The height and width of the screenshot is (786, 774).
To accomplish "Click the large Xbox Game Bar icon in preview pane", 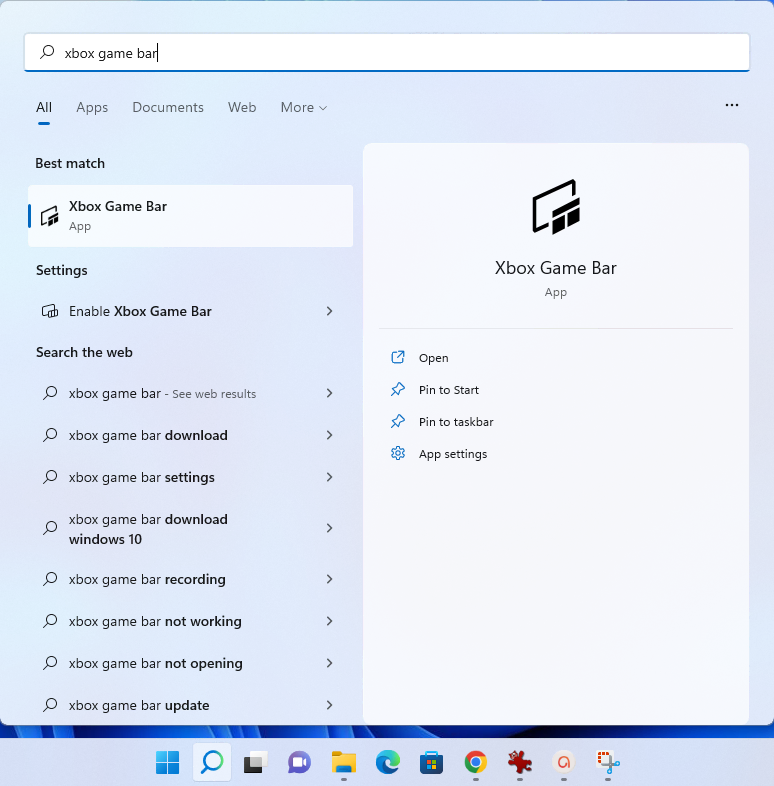I will pos(556,207).
